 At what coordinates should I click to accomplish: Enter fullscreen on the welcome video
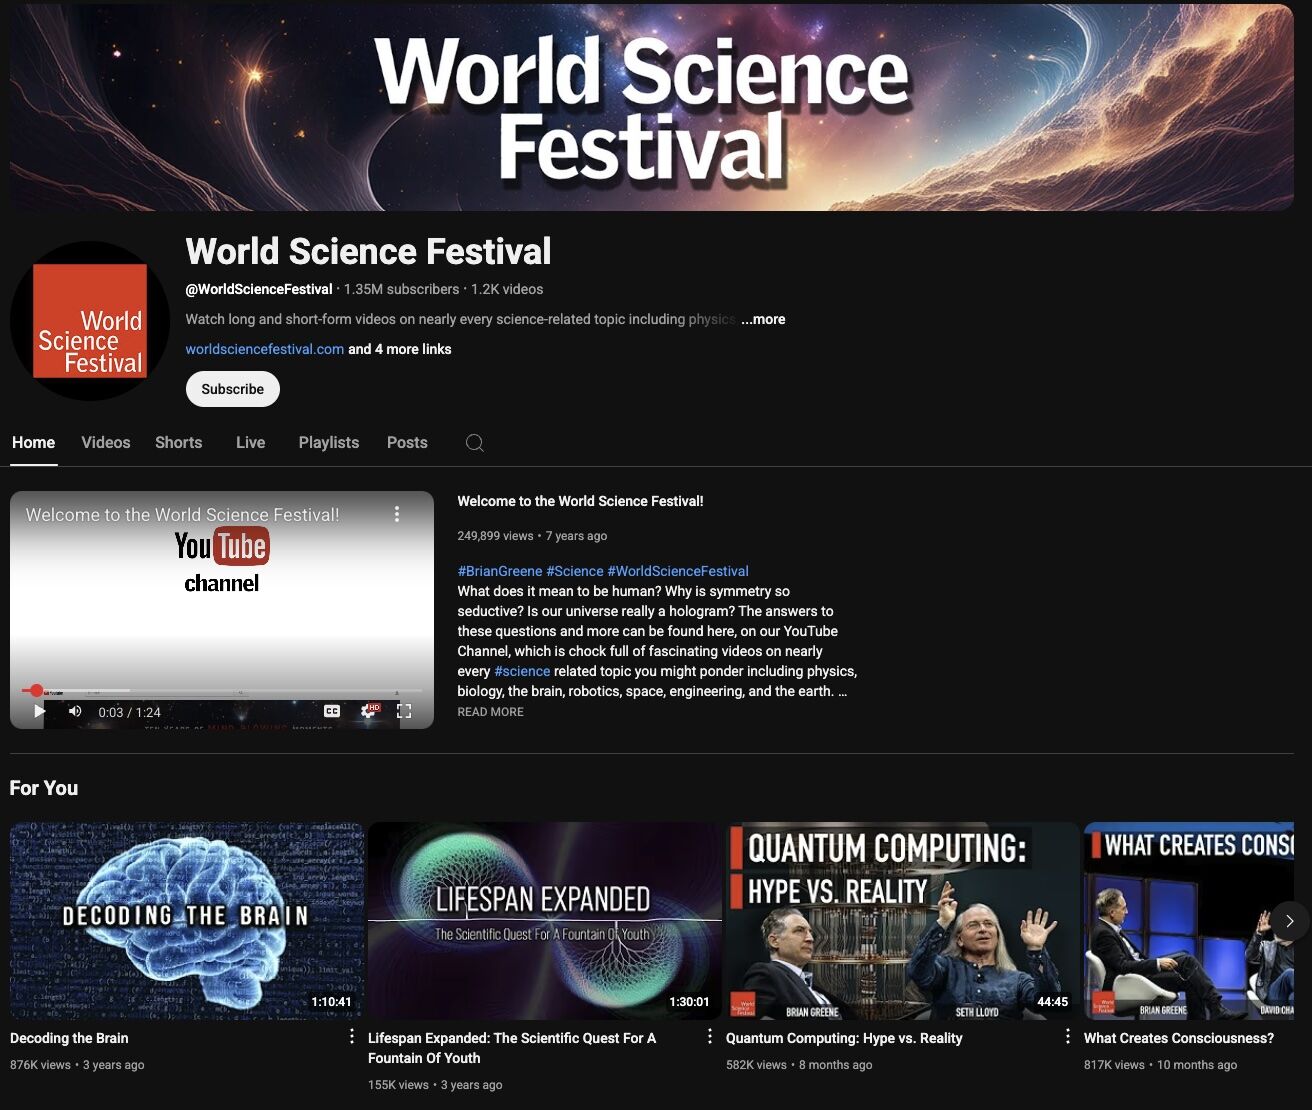(404, 711)
